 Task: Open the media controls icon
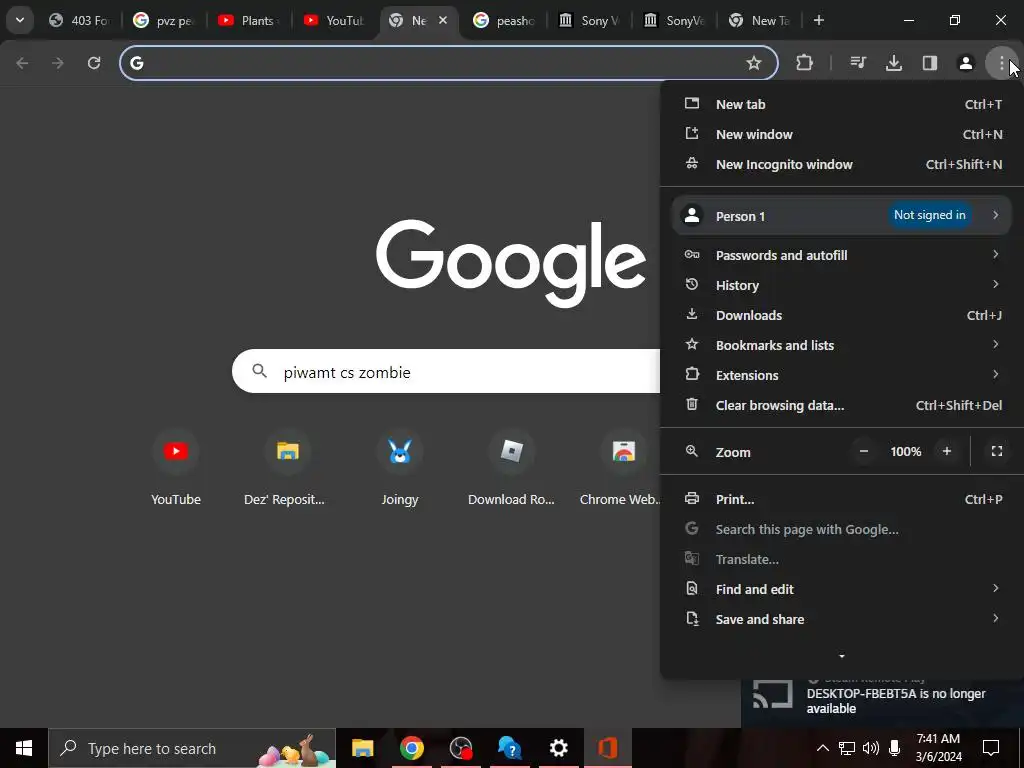coord(858,63)
